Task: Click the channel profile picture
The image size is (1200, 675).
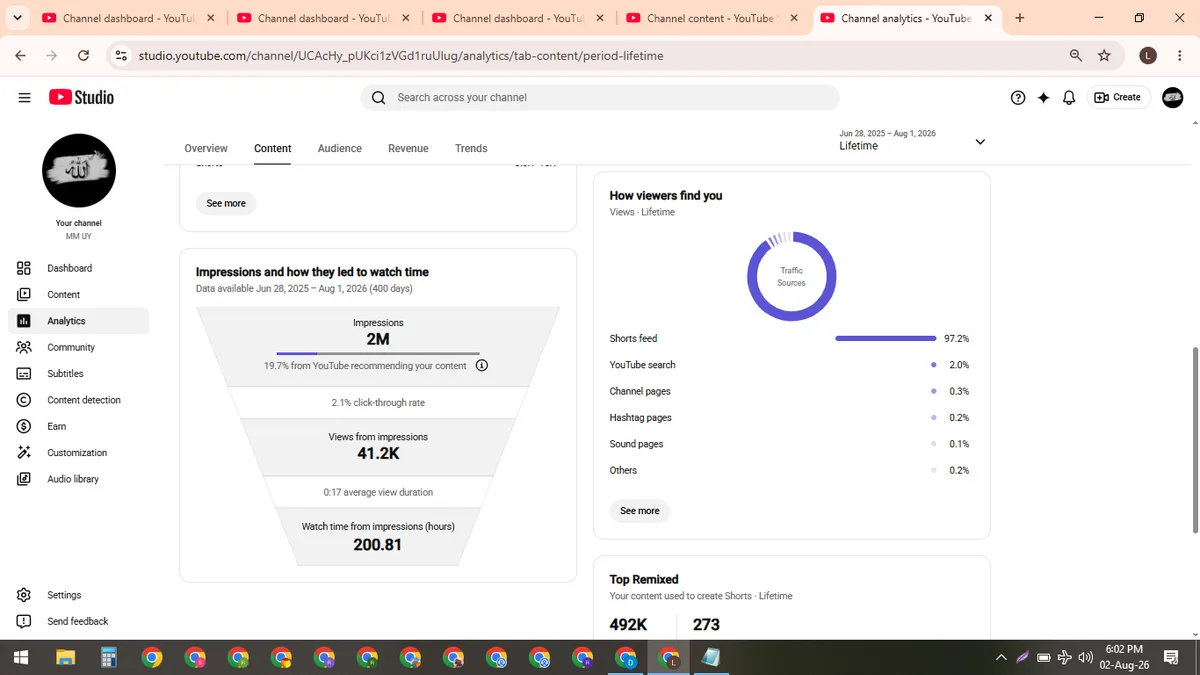Action: point(79,171)
